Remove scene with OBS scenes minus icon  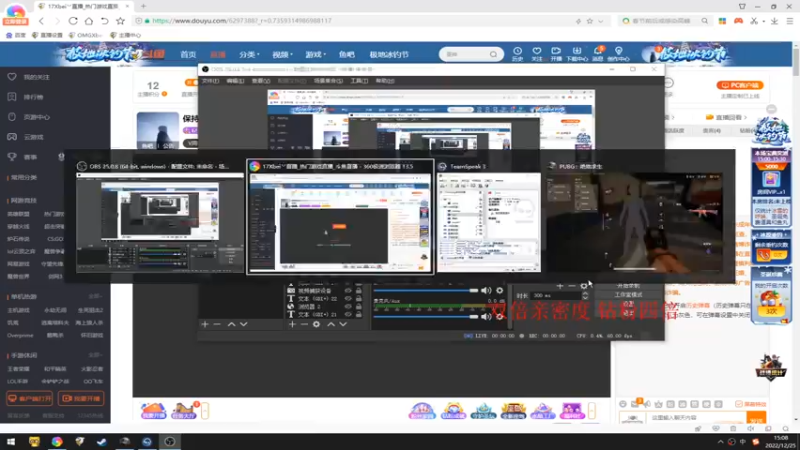click(217, 324)
